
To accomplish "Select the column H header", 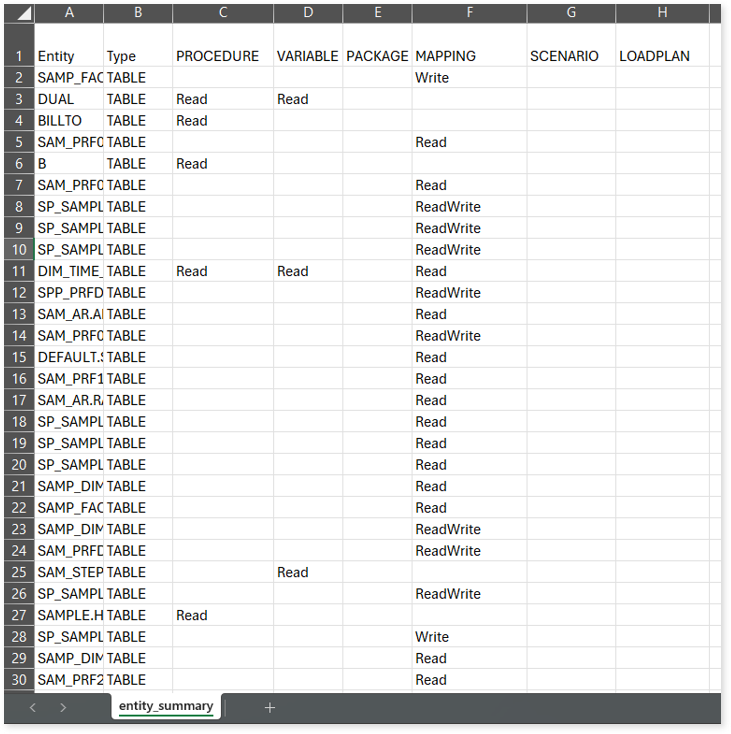I will pos(662,13).
